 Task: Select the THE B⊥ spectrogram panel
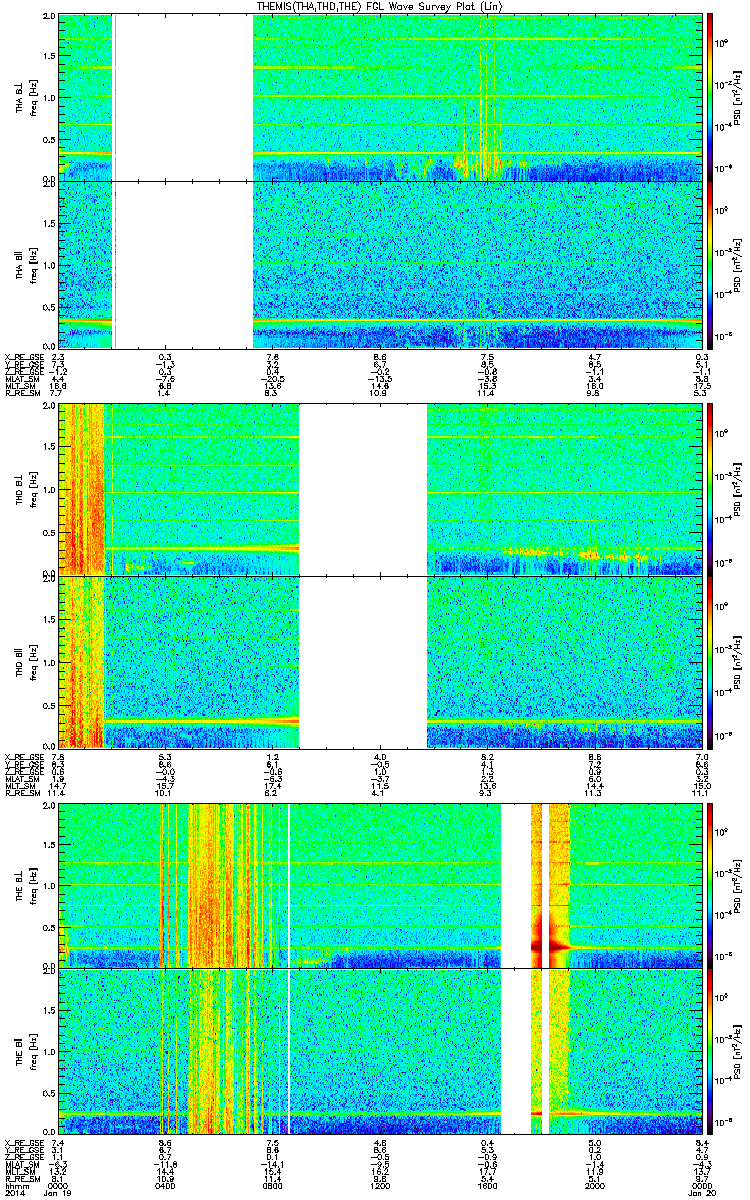[x=380, y=884]
